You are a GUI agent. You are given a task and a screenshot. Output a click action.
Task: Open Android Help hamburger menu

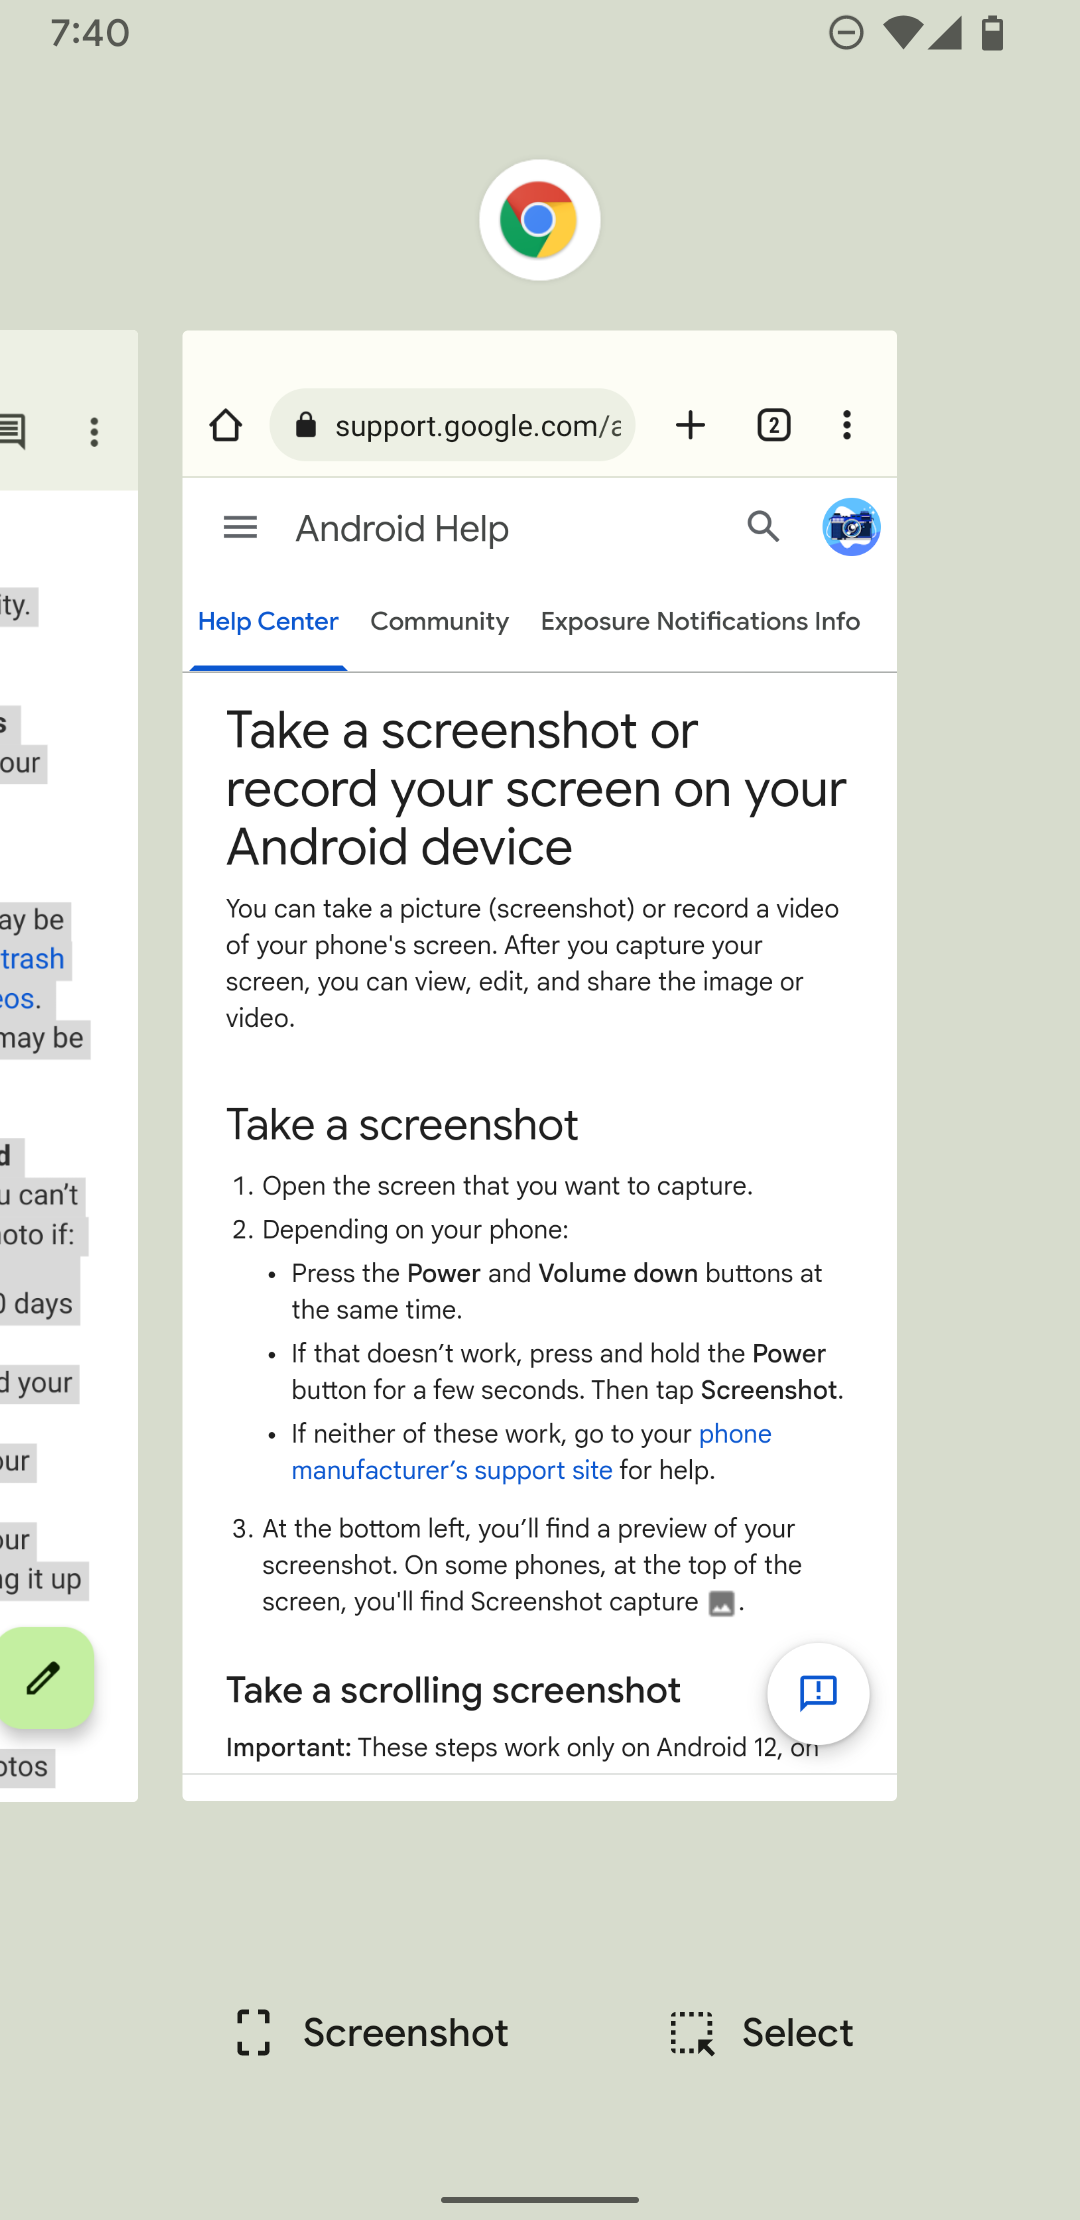coord(240,527)
